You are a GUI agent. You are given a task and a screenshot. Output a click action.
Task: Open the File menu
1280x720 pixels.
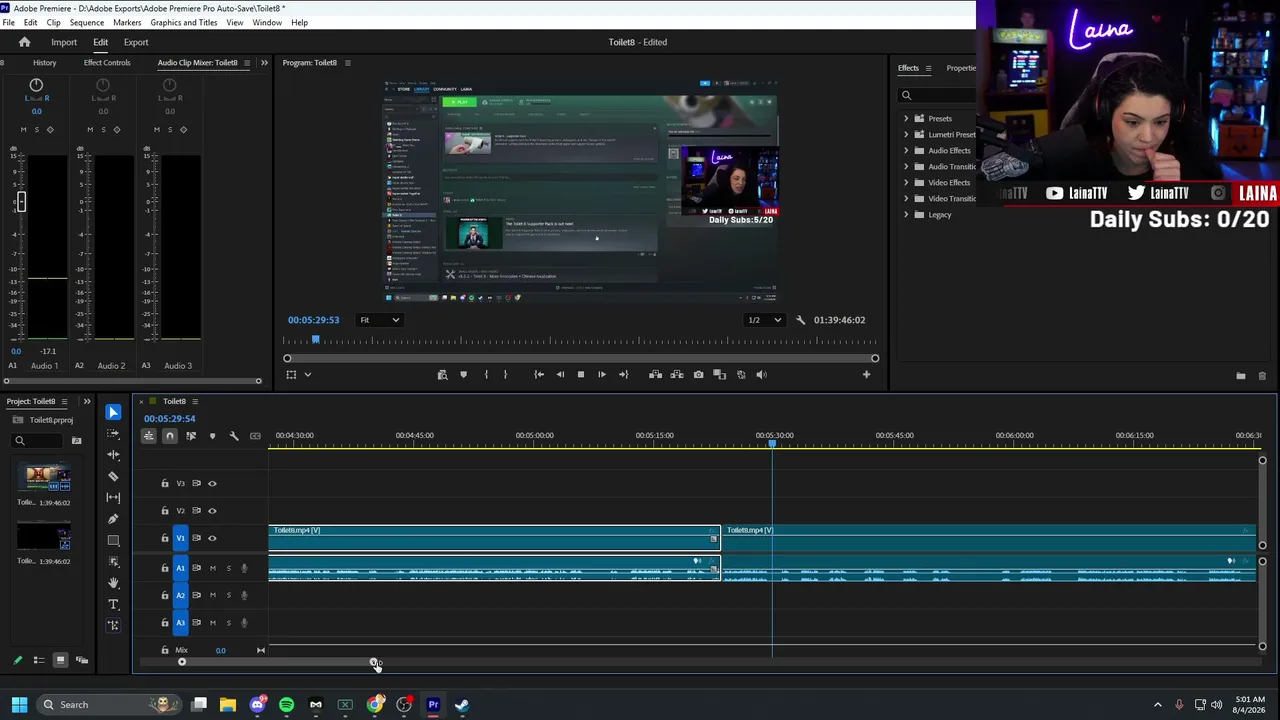point(8,22)
